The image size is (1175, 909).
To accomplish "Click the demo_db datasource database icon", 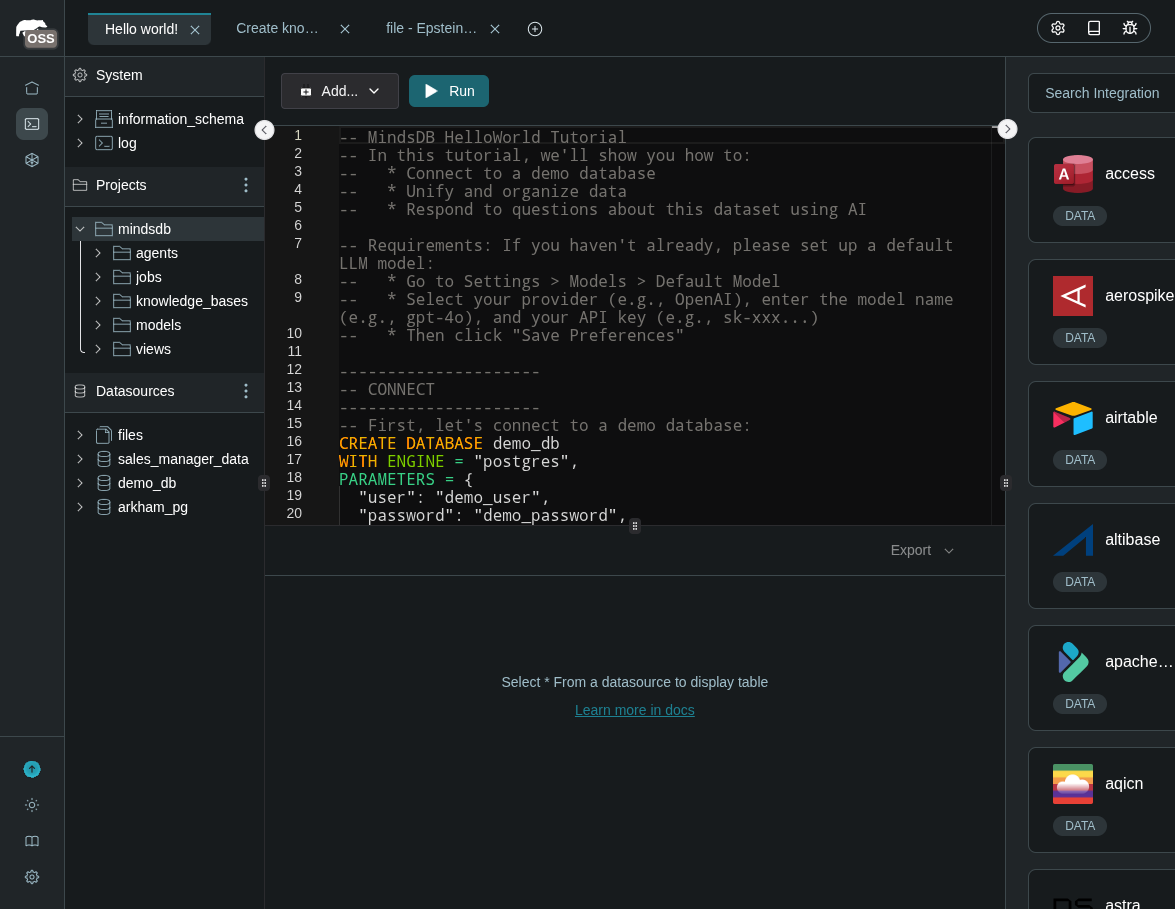I will coord(104,483).
